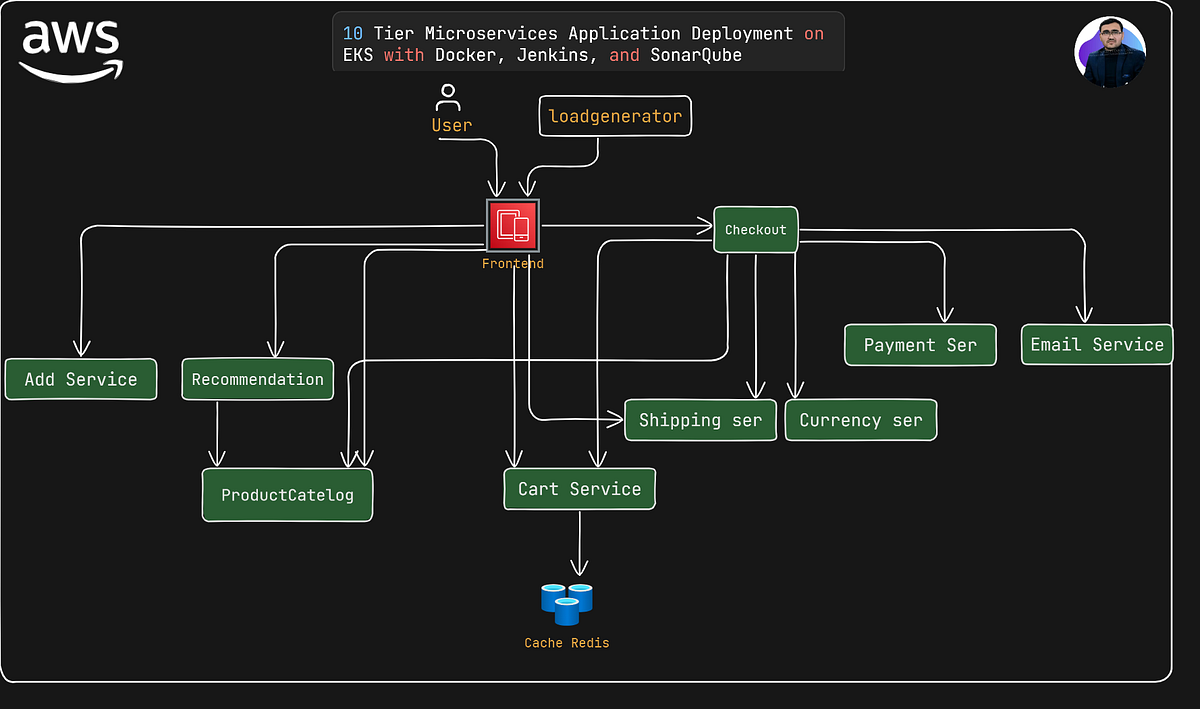Open the Checkout service box
This screenshot has width=1200, height=709.
pos(755,229)
